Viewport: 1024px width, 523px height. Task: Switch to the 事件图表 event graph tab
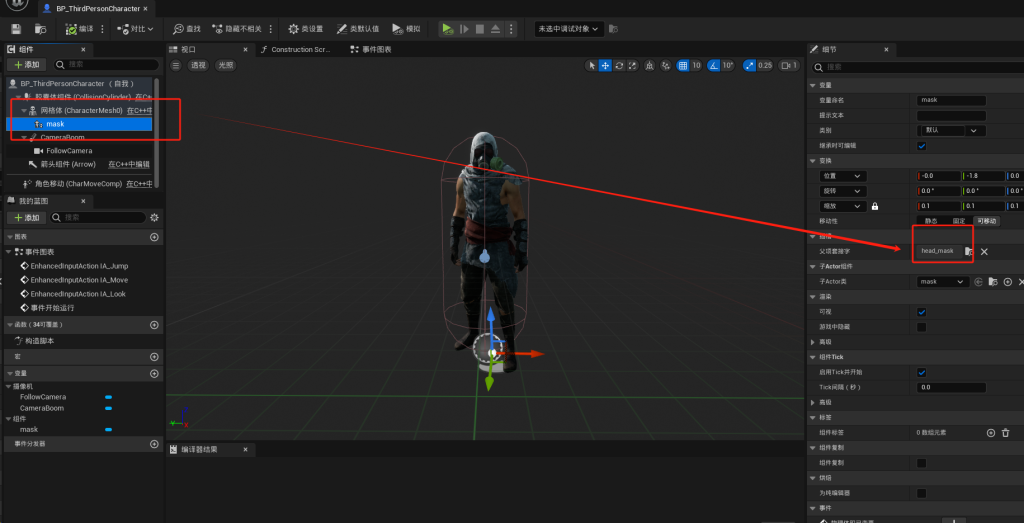[x=371, y=50]
